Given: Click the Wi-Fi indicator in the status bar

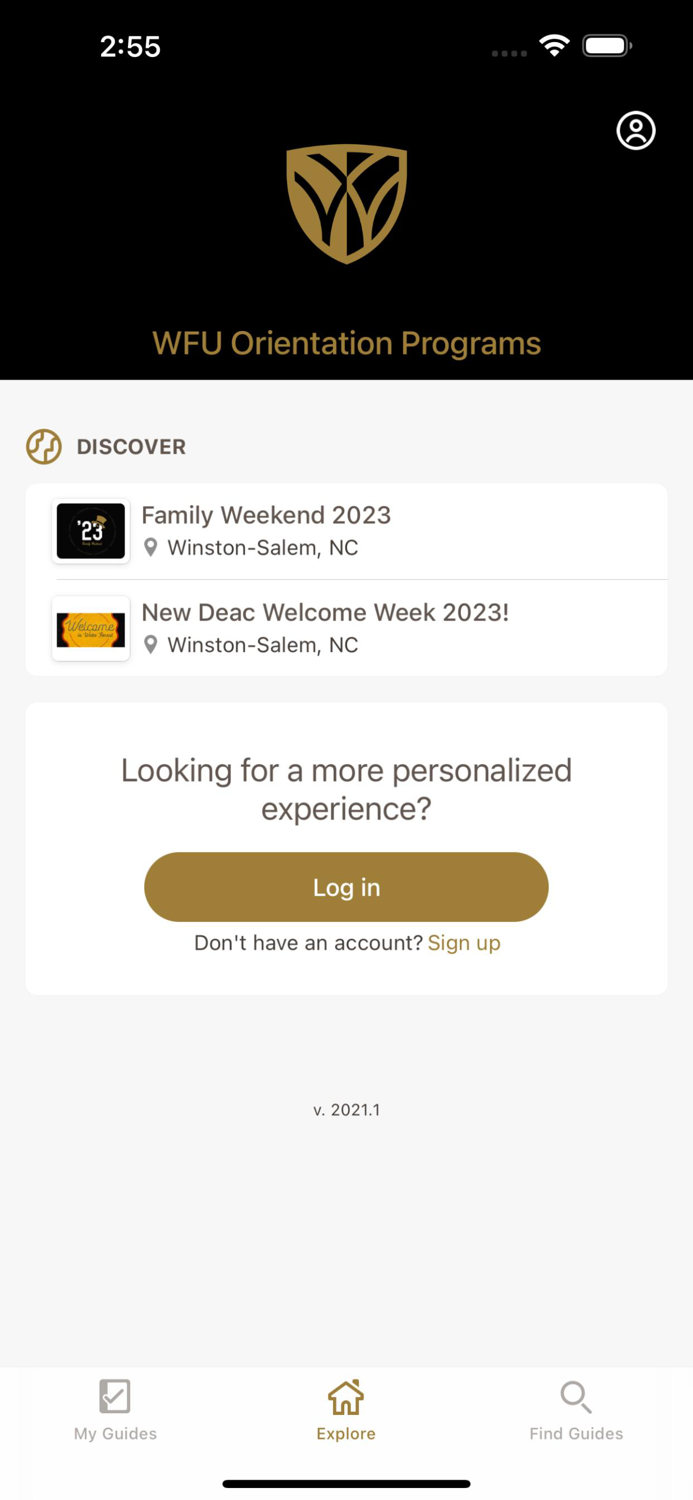Looking at the screenshot, I should coord(554,45).
